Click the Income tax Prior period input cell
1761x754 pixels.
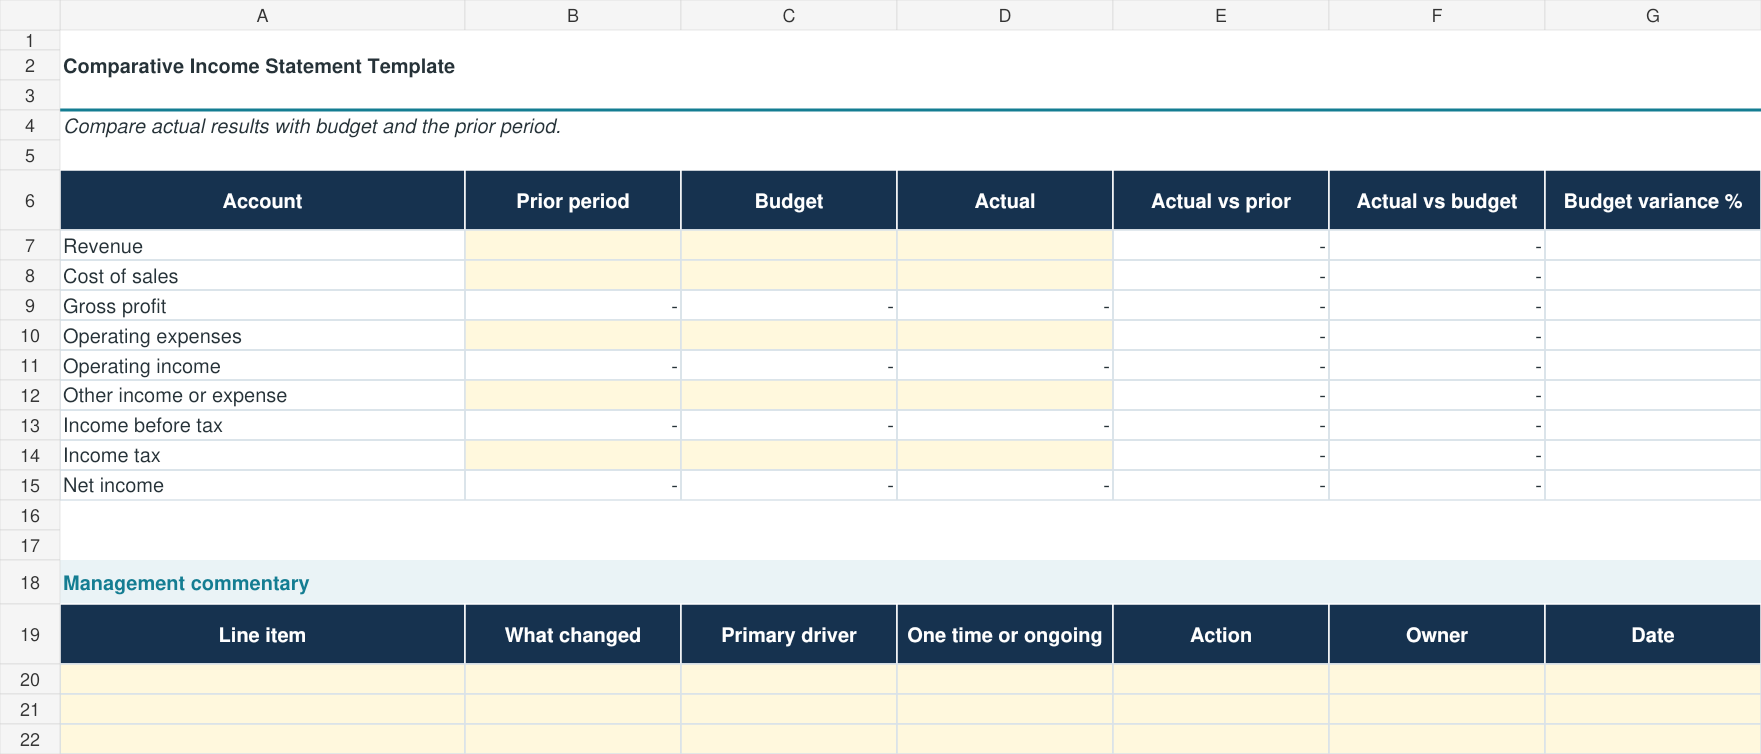(573, 455)
